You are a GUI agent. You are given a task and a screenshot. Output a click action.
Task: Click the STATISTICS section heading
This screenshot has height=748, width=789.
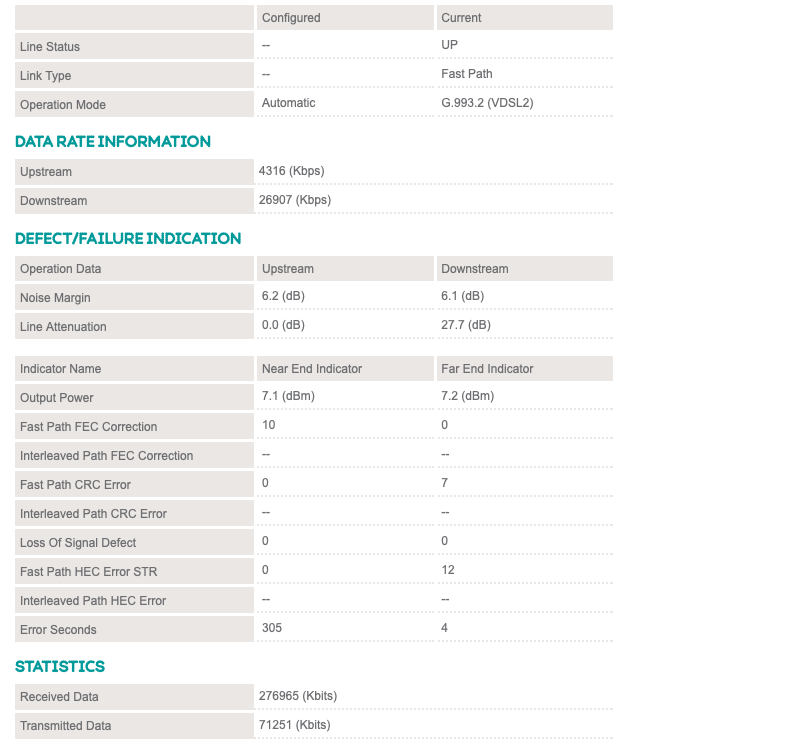[x=60, y=667]
